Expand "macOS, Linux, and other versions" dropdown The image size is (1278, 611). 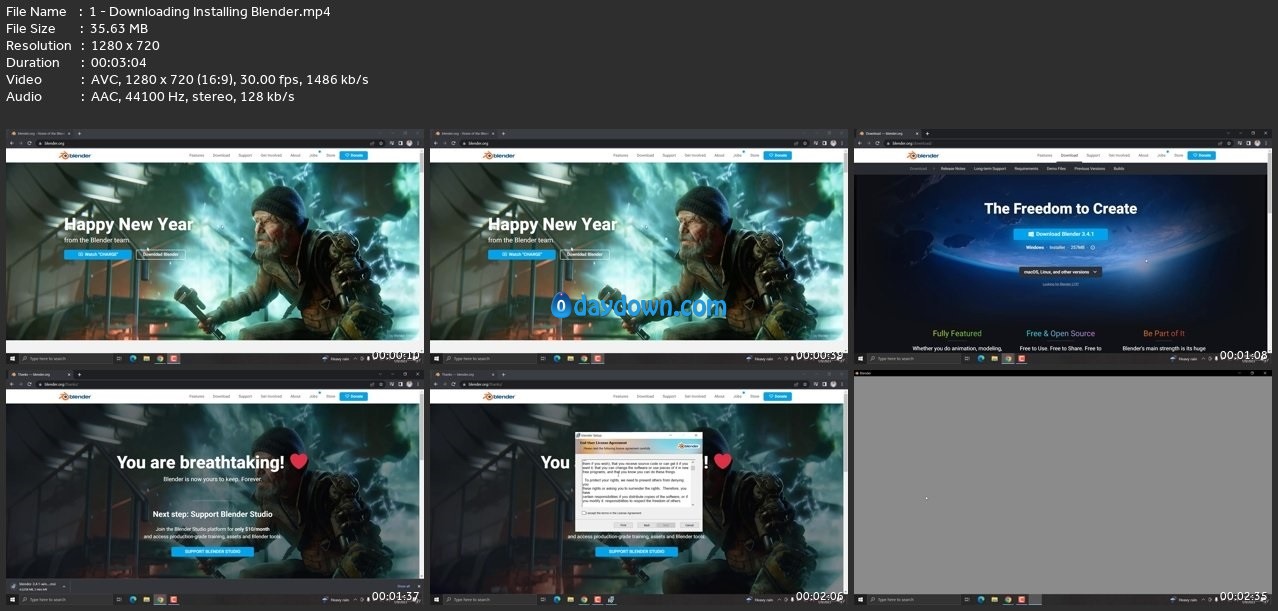(x=1060, y=271)
